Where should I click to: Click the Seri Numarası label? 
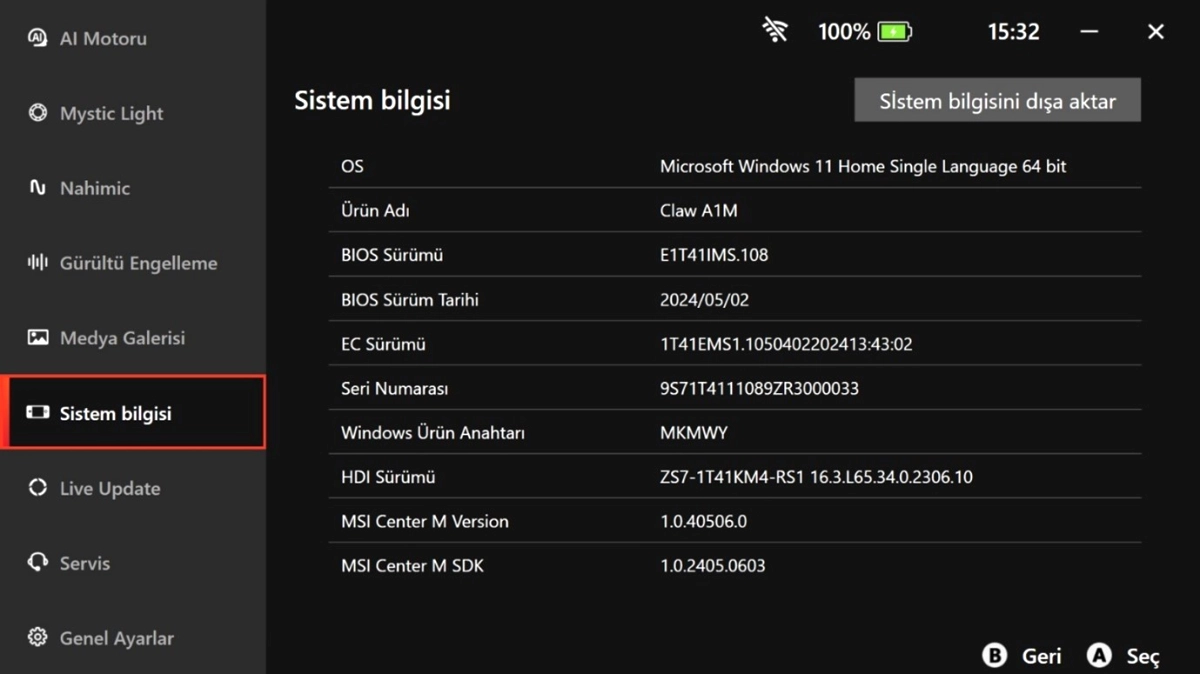(x=395, y=388)
